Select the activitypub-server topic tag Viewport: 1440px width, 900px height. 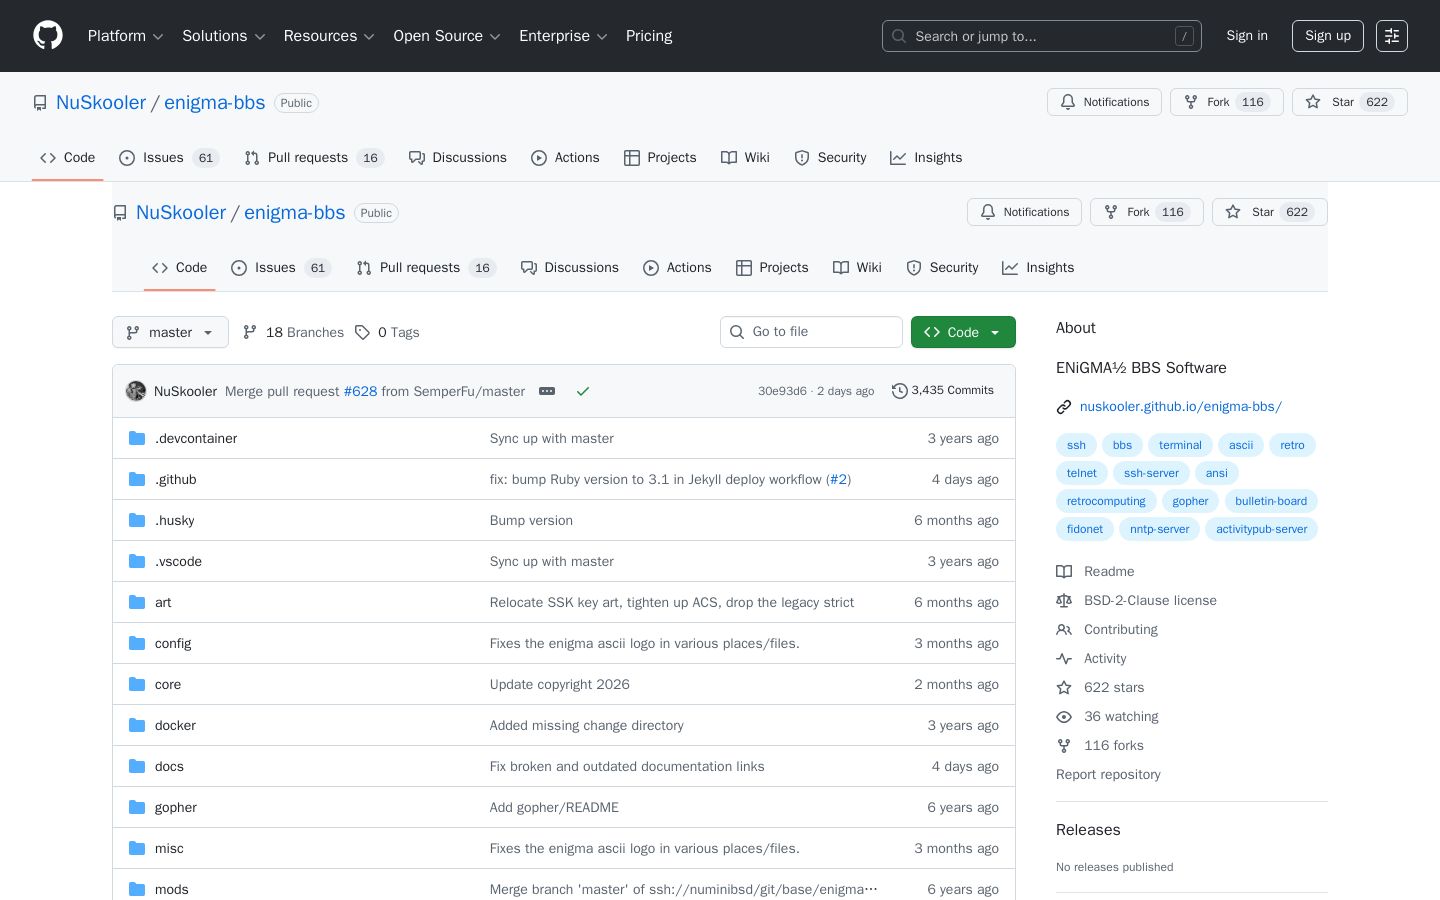[1261, 529]
